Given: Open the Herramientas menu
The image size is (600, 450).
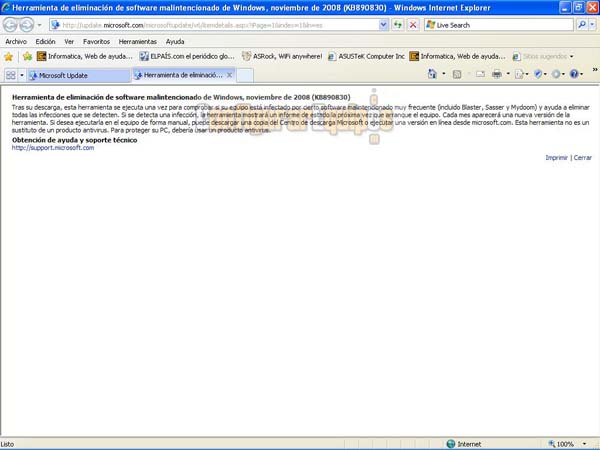Looking at the screenshot, I should click(138, 41).
